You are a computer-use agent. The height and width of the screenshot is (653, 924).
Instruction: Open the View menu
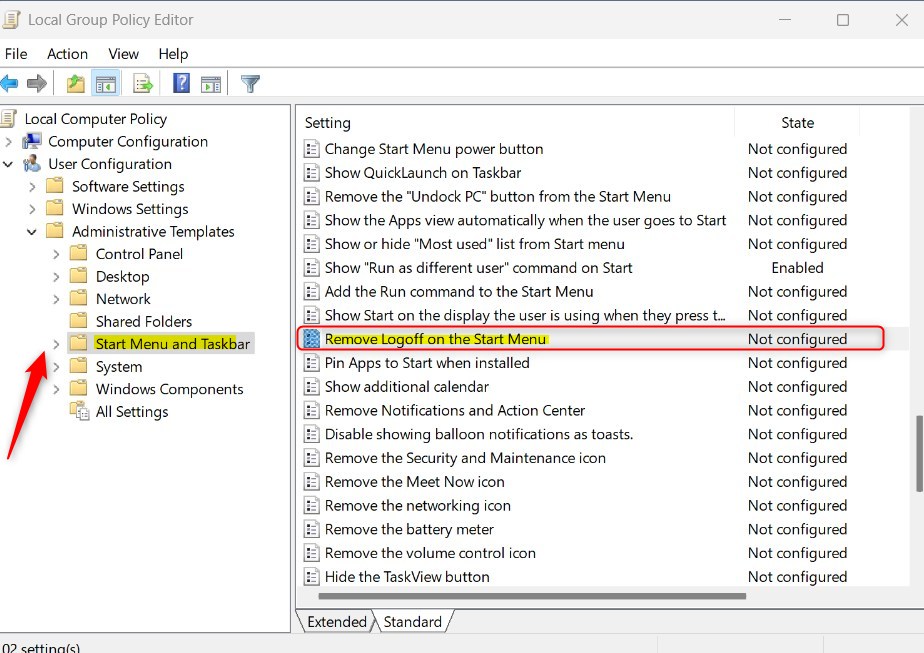[x=123, y=54]
